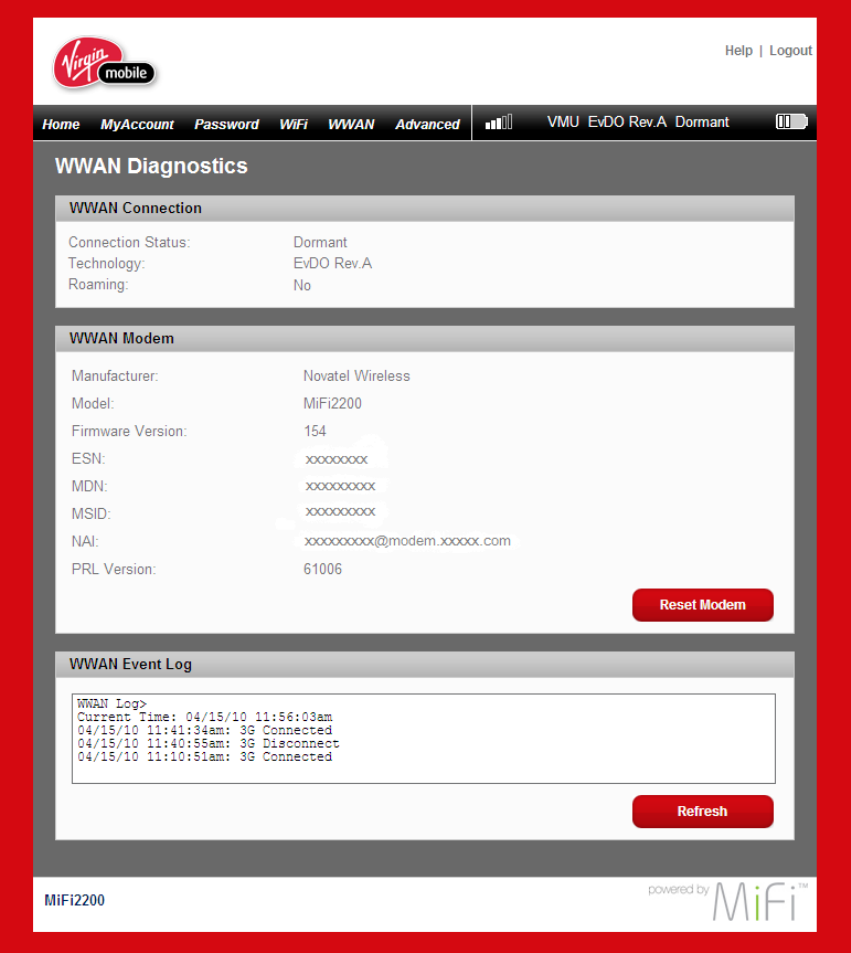Click the WWAN Event Log section header
Screen dimensions: 851x953
[425, 664]
